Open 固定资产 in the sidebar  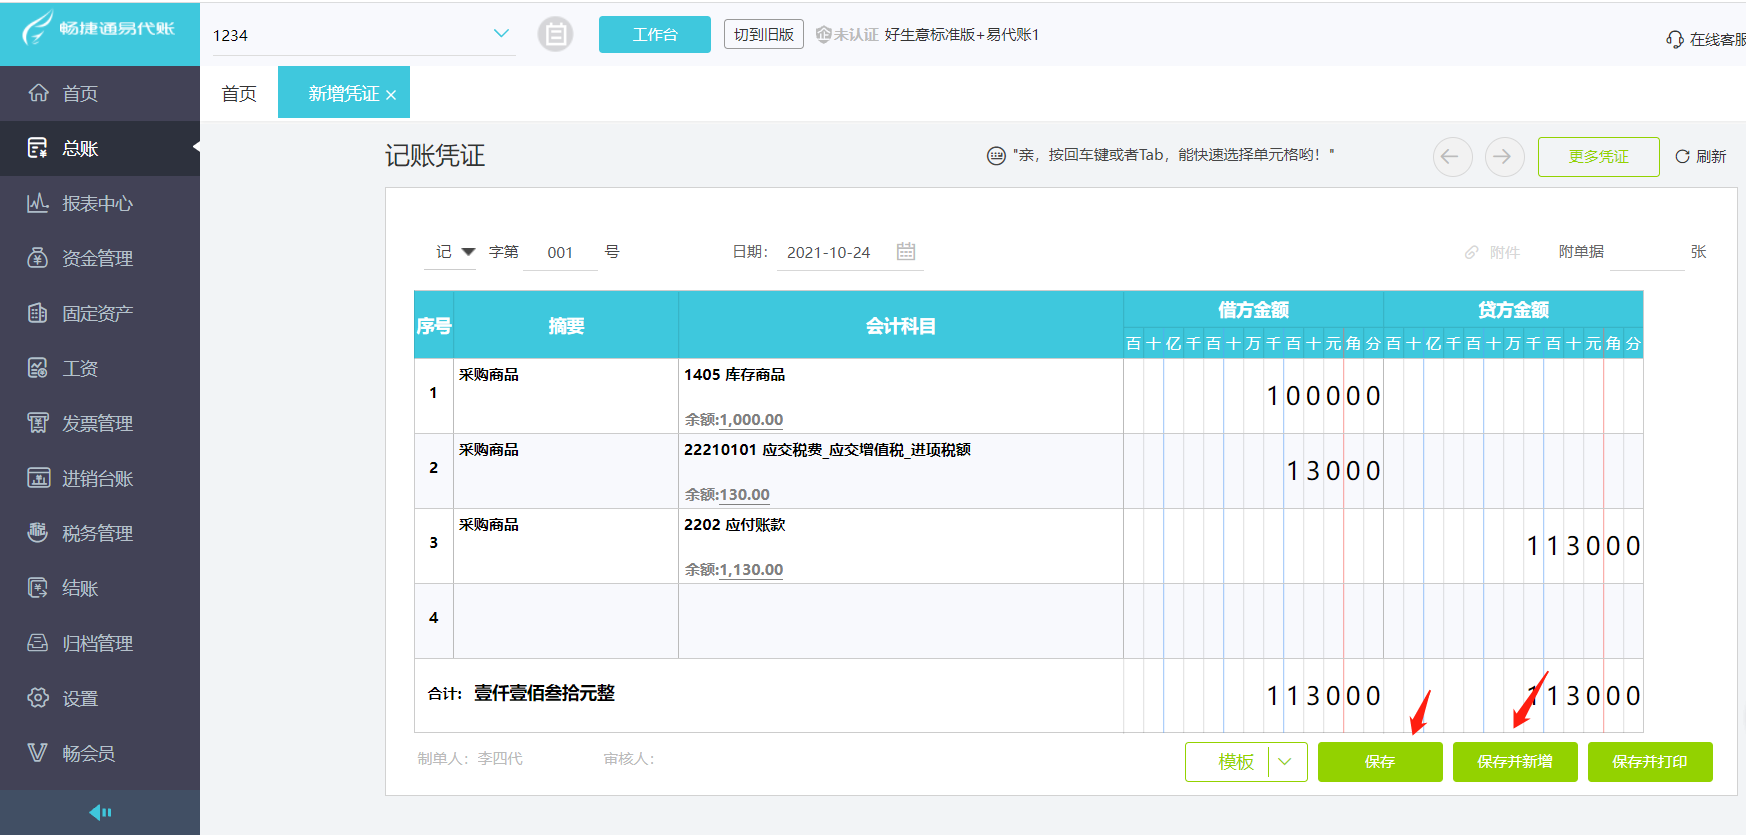click(x=97, y=313)
